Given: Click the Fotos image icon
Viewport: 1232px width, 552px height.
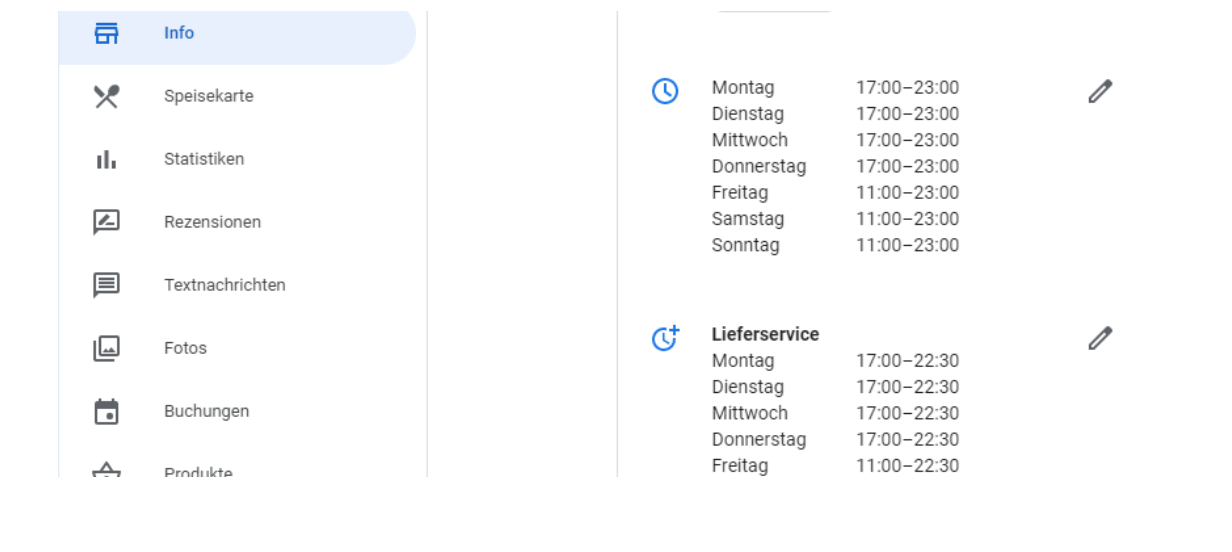Looking at the screenshot, I should [106, 348].
